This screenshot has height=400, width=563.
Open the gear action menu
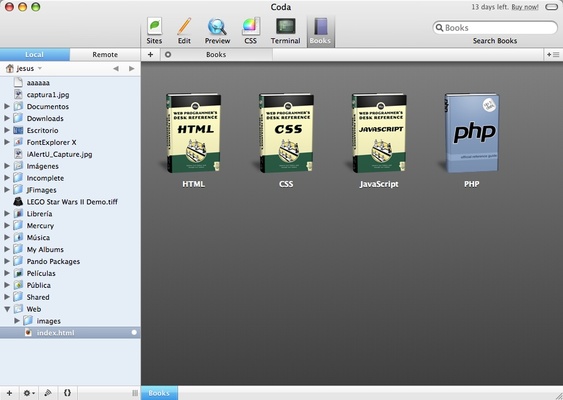click(29, 393)
